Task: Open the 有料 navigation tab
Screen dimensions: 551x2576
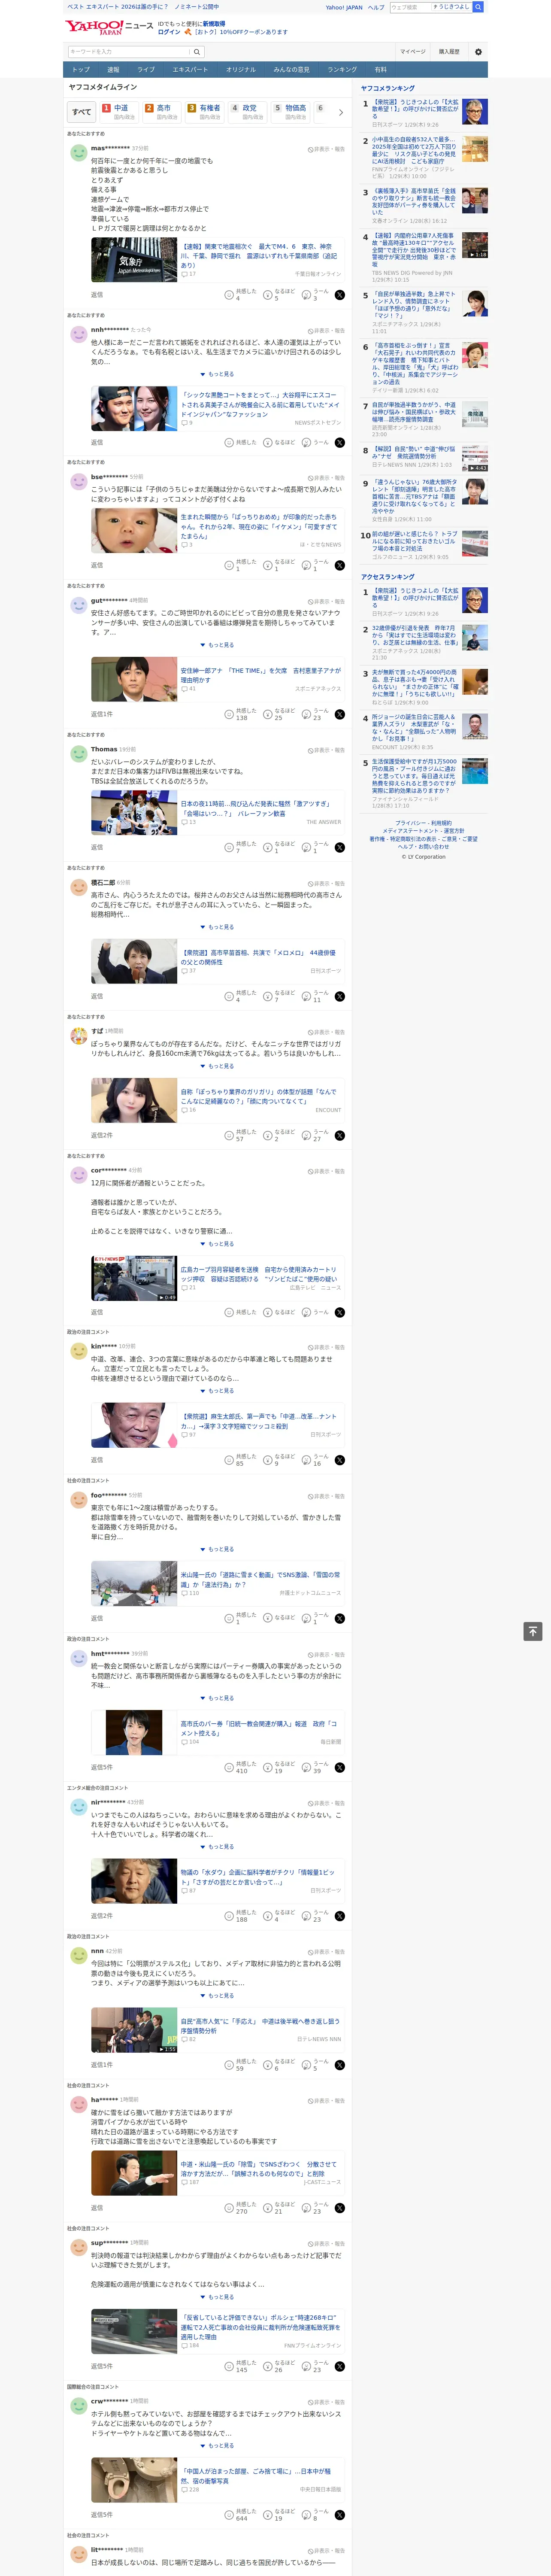Action: point(380,70)
